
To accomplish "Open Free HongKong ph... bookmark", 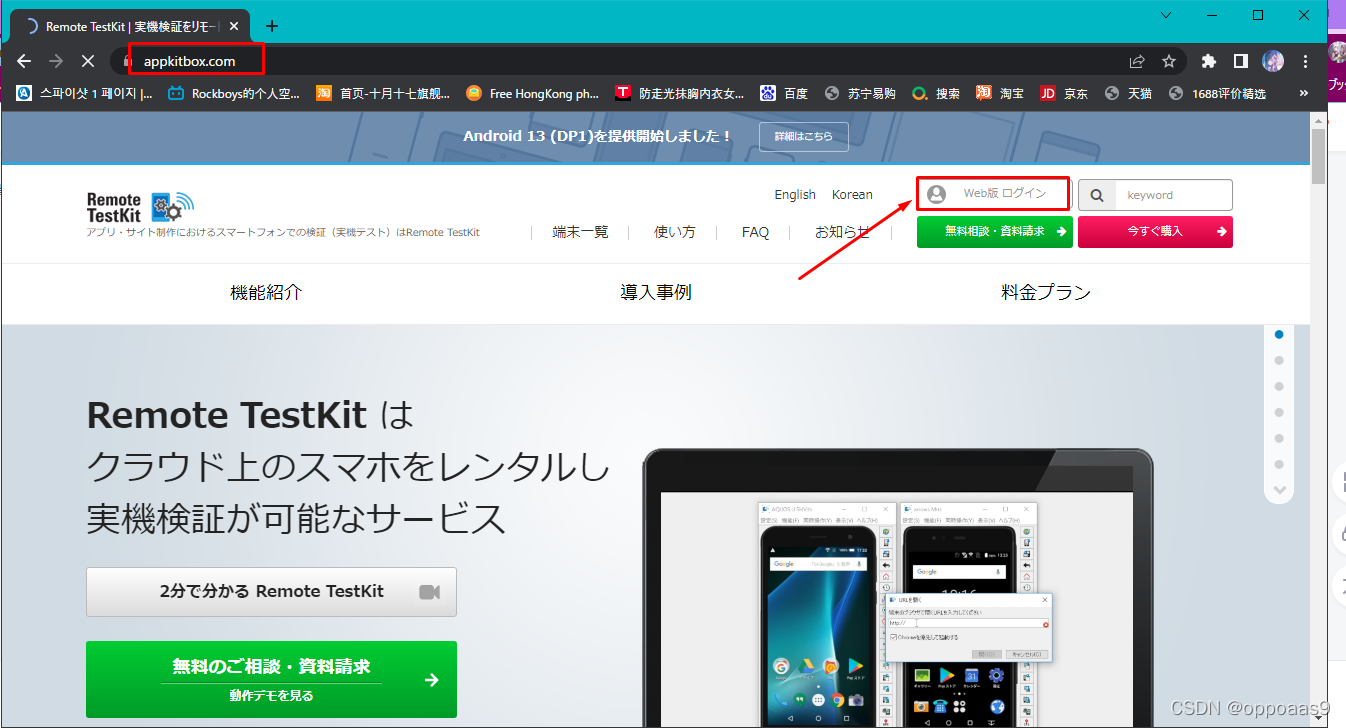I will pos(533,93).
